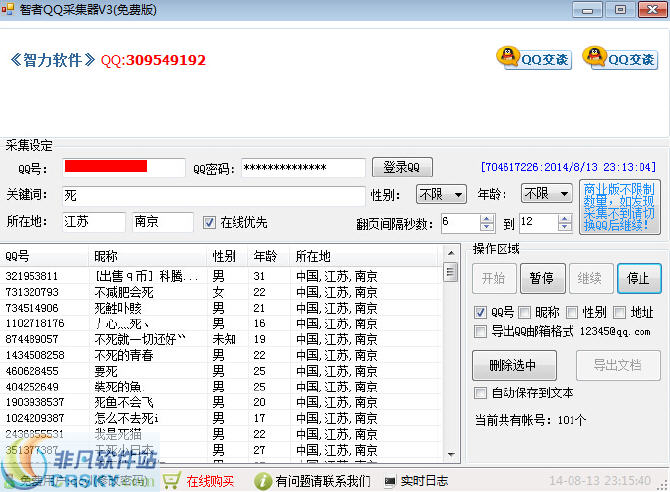Check 导出QQ邮箱格式 option
The height and width of the screenshot is (492, 670).
click(x=480, y=331)
